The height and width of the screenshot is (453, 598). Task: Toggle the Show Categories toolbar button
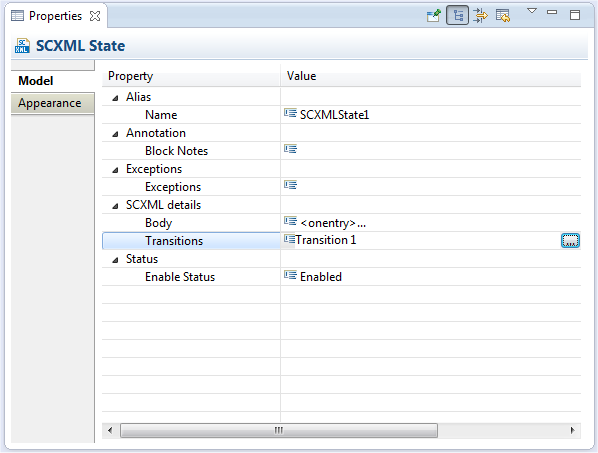(458, 16)
